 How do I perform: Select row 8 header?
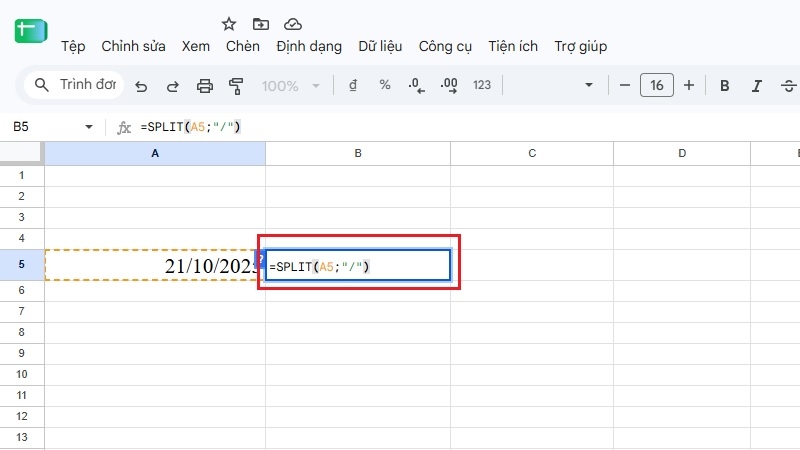tap(21, 332)
